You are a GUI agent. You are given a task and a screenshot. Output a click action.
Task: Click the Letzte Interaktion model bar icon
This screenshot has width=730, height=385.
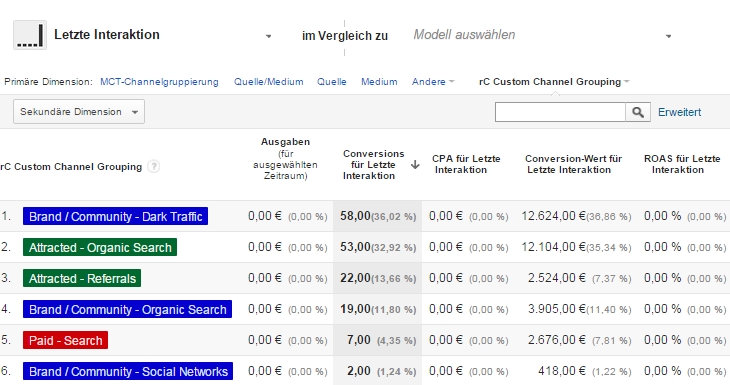pos(30,35)
